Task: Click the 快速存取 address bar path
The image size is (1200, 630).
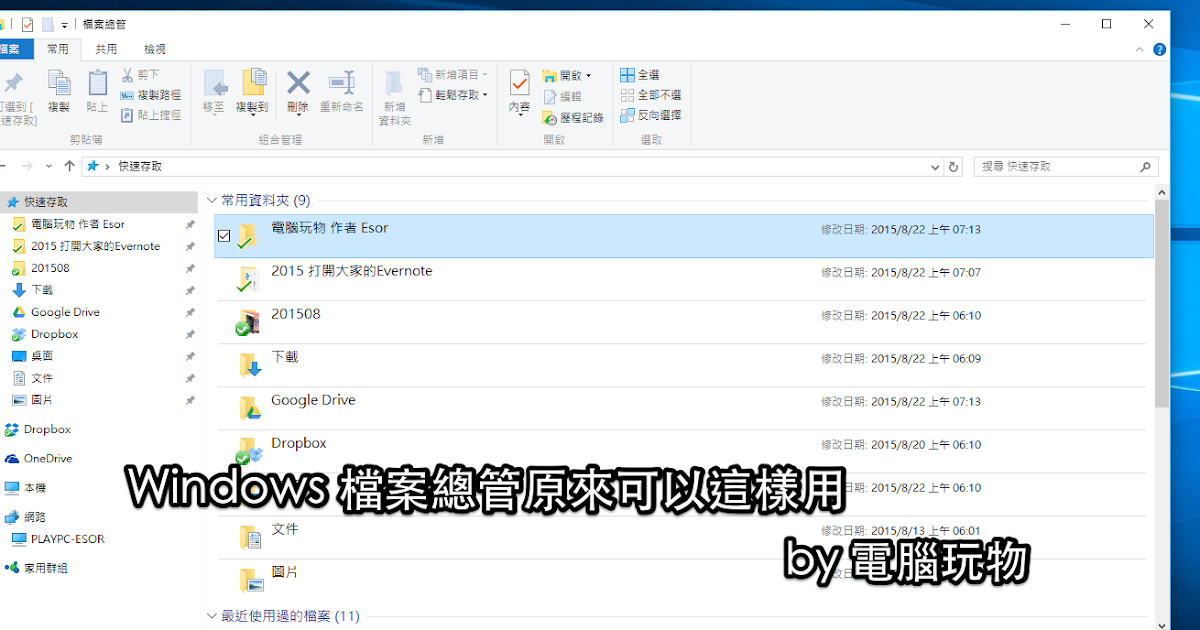Action: click(x=140, y=167)
